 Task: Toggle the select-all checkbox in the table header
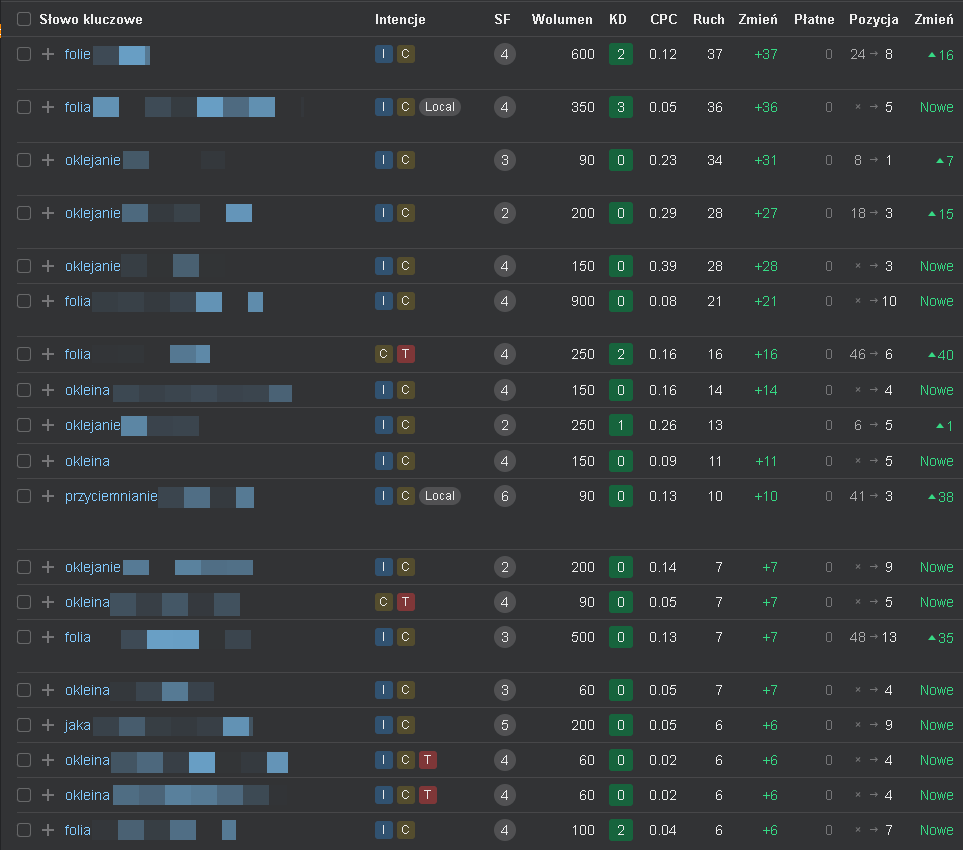pos(24,19)
